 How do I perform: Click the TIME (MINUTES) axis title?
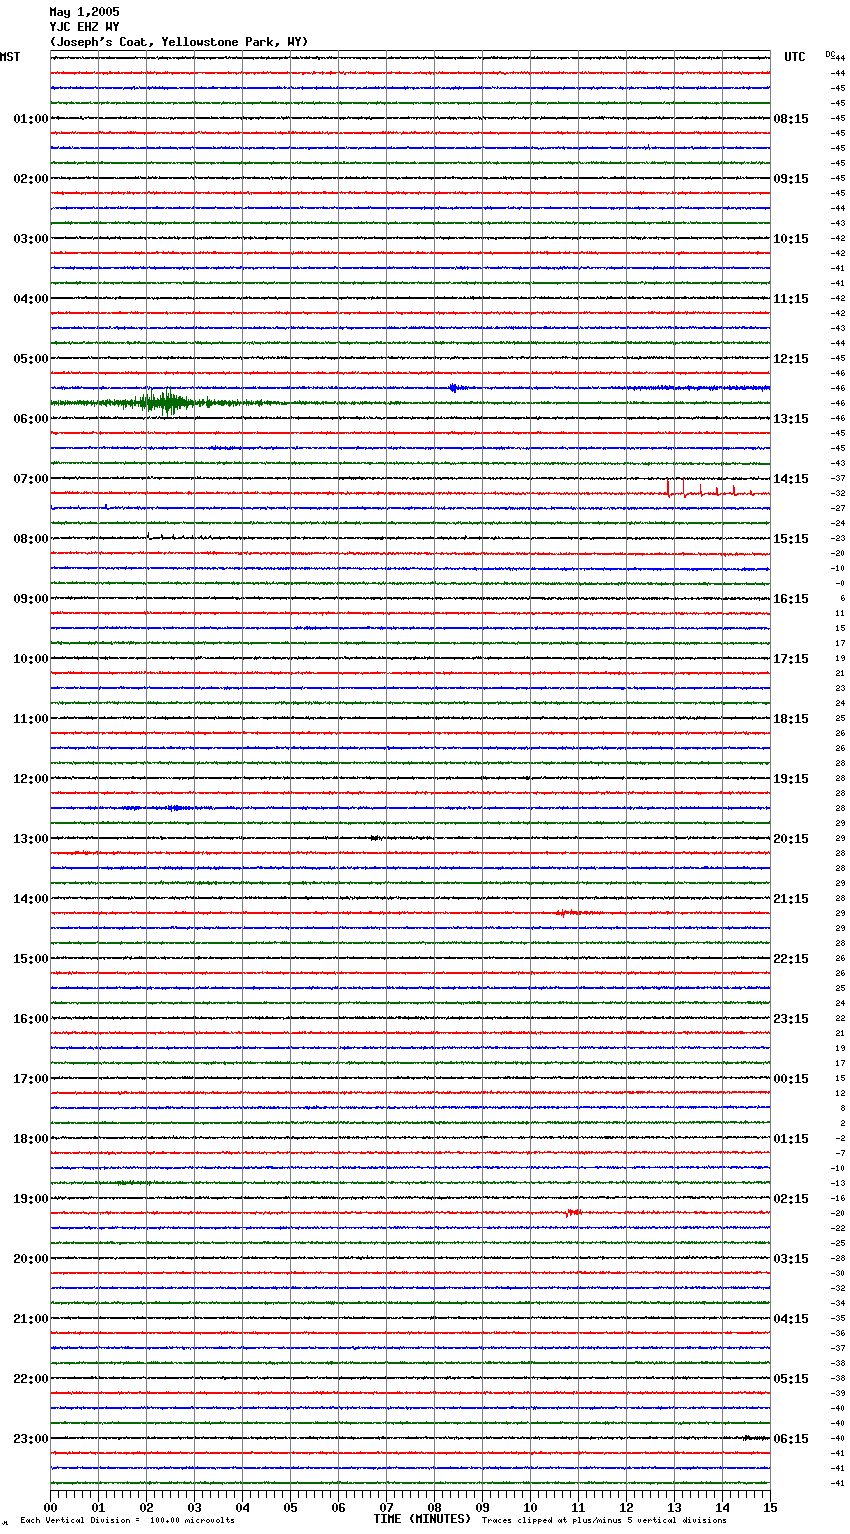click(x=422, y=1519)
